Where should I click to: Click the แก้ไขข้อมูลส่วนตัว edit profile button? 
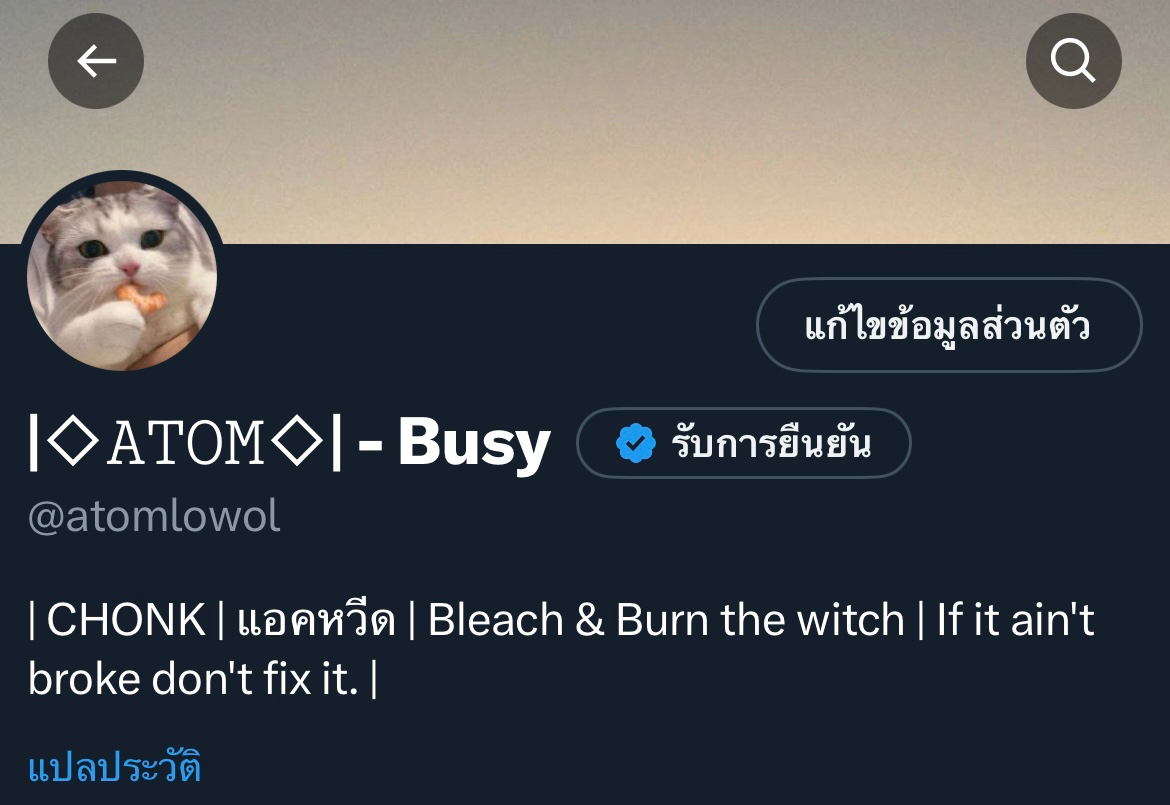click(949, 325)
